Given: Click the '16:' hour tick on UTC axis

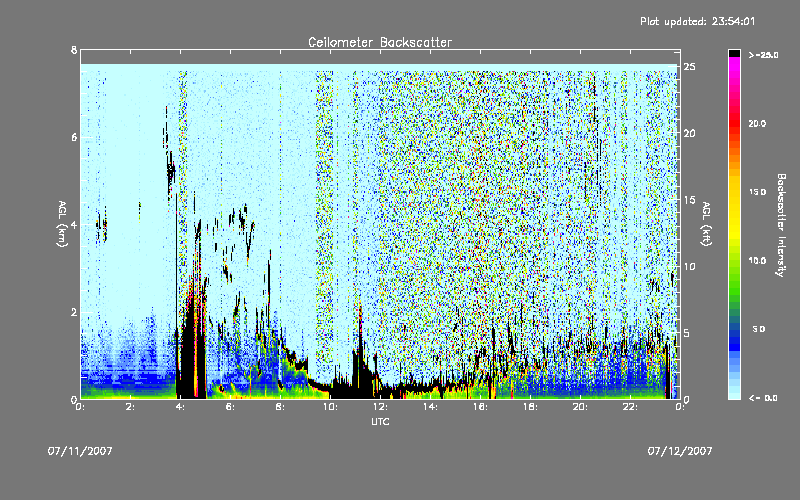Looking at the screenshot, I should click(481, 407).
